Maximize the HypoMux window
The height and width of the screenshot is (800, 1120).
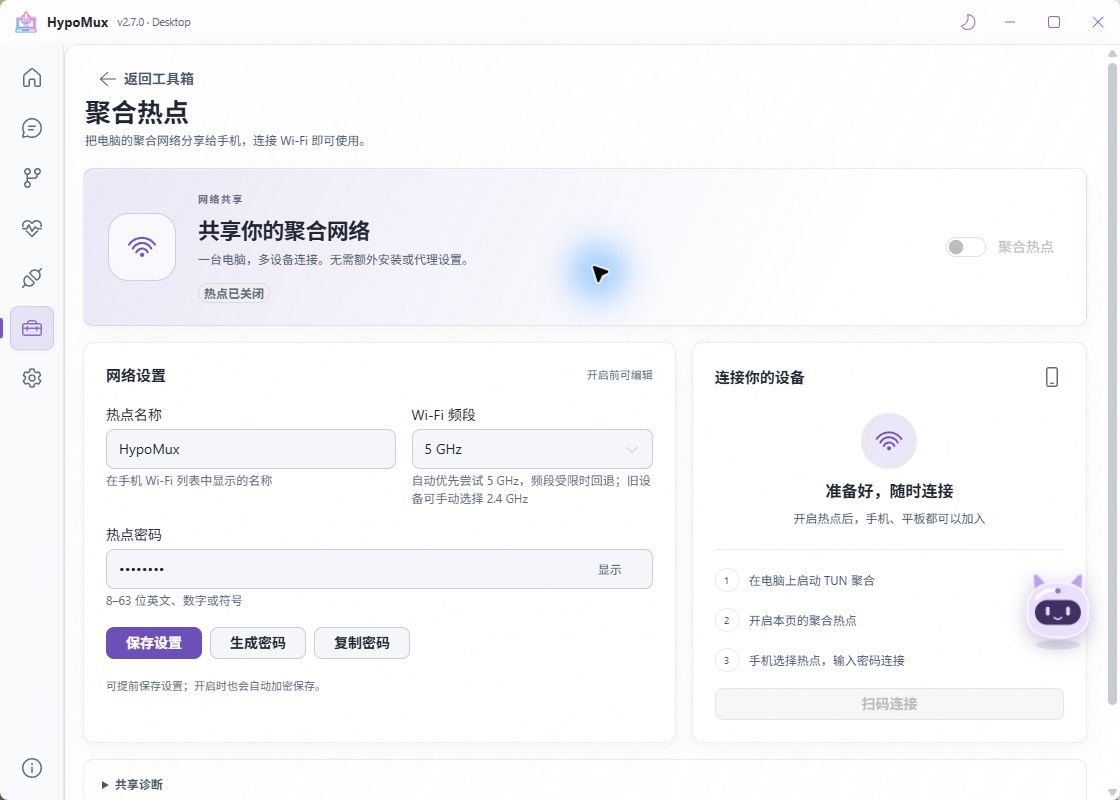pyautogui.click(x=1054, y=22)
